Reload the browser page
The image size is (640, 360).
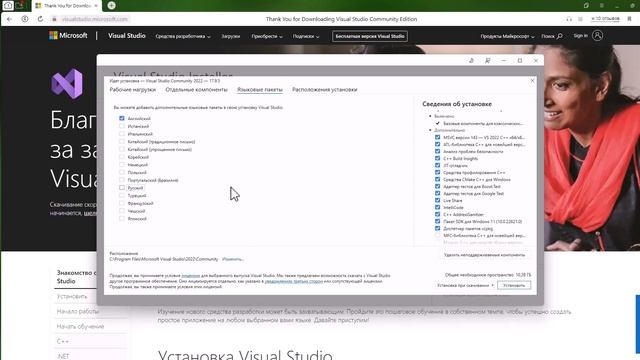[x=40, y=19]
